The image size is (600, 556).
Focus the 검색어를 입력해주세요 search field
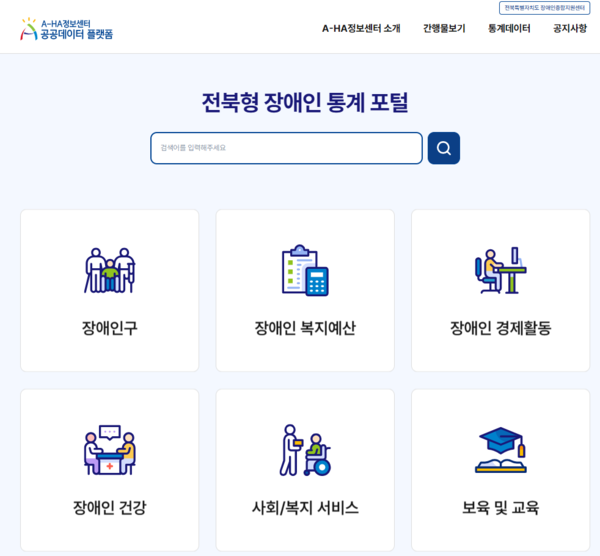click(287, 148)
